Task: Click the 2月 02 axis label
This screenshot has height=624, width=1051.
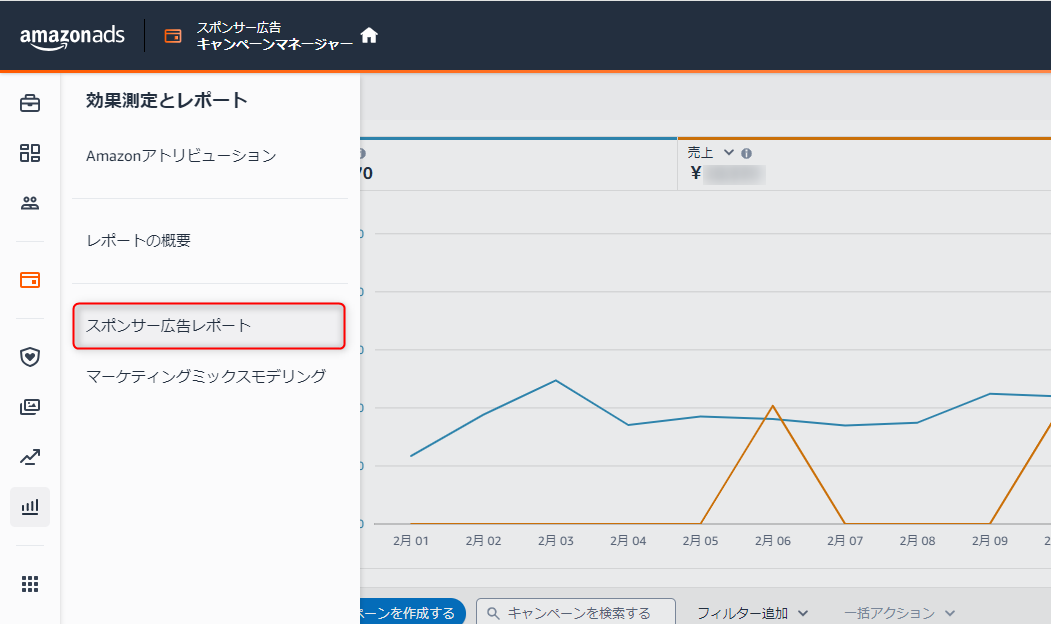Action: click(x=483, y=541)
